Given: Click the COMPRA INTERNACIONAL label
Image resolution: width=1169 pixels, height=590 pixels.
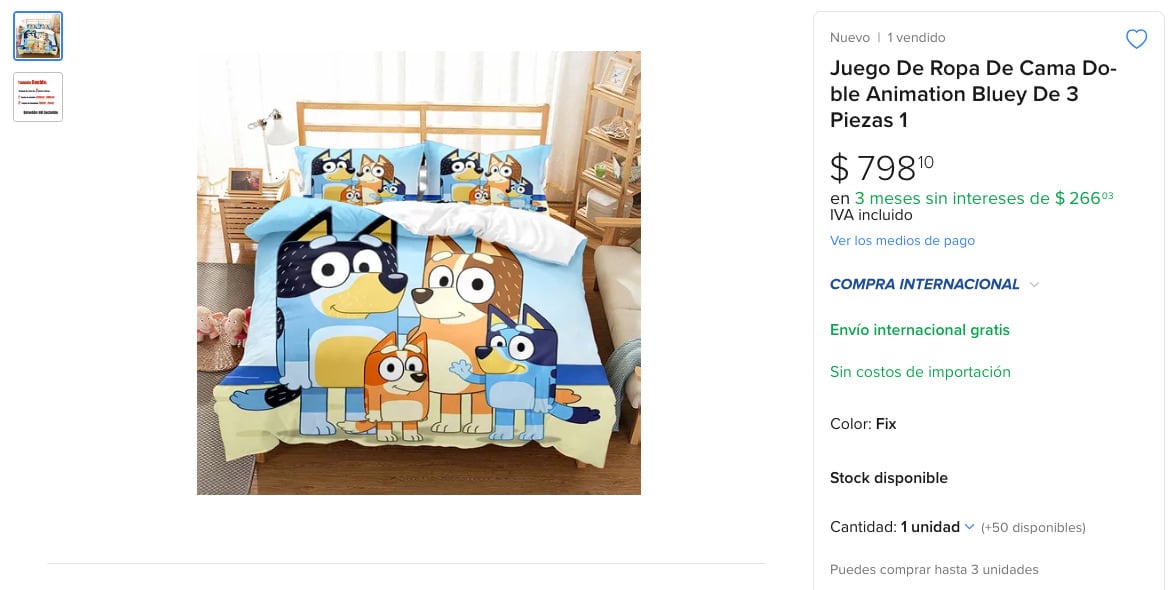Looking at the screenshot, I should click(x=924, y=285).
